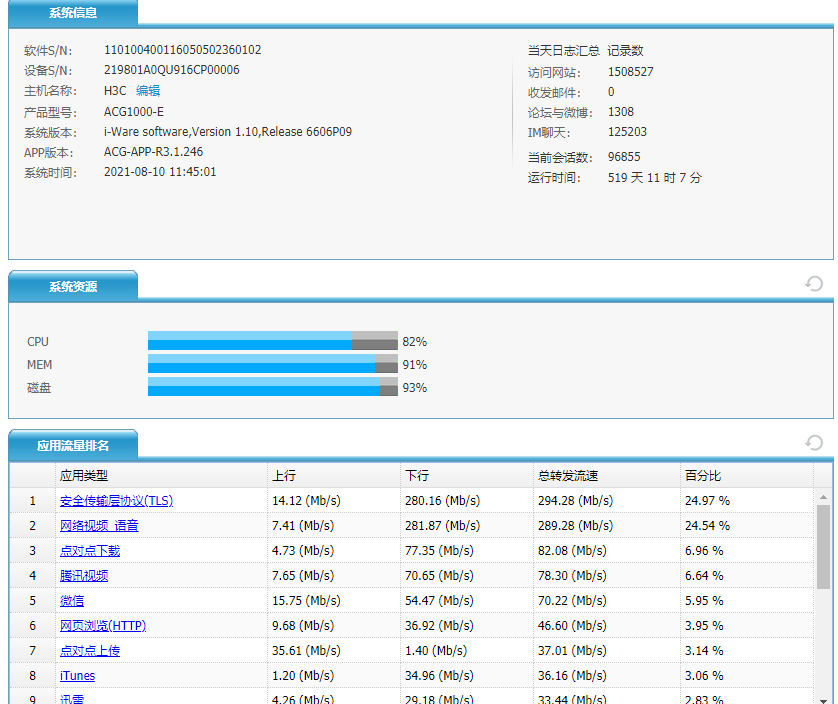The width and height of the screenshot is (838, 704).
Task: Click the 24.97 % percentage cell
Action: coord(707,501)
